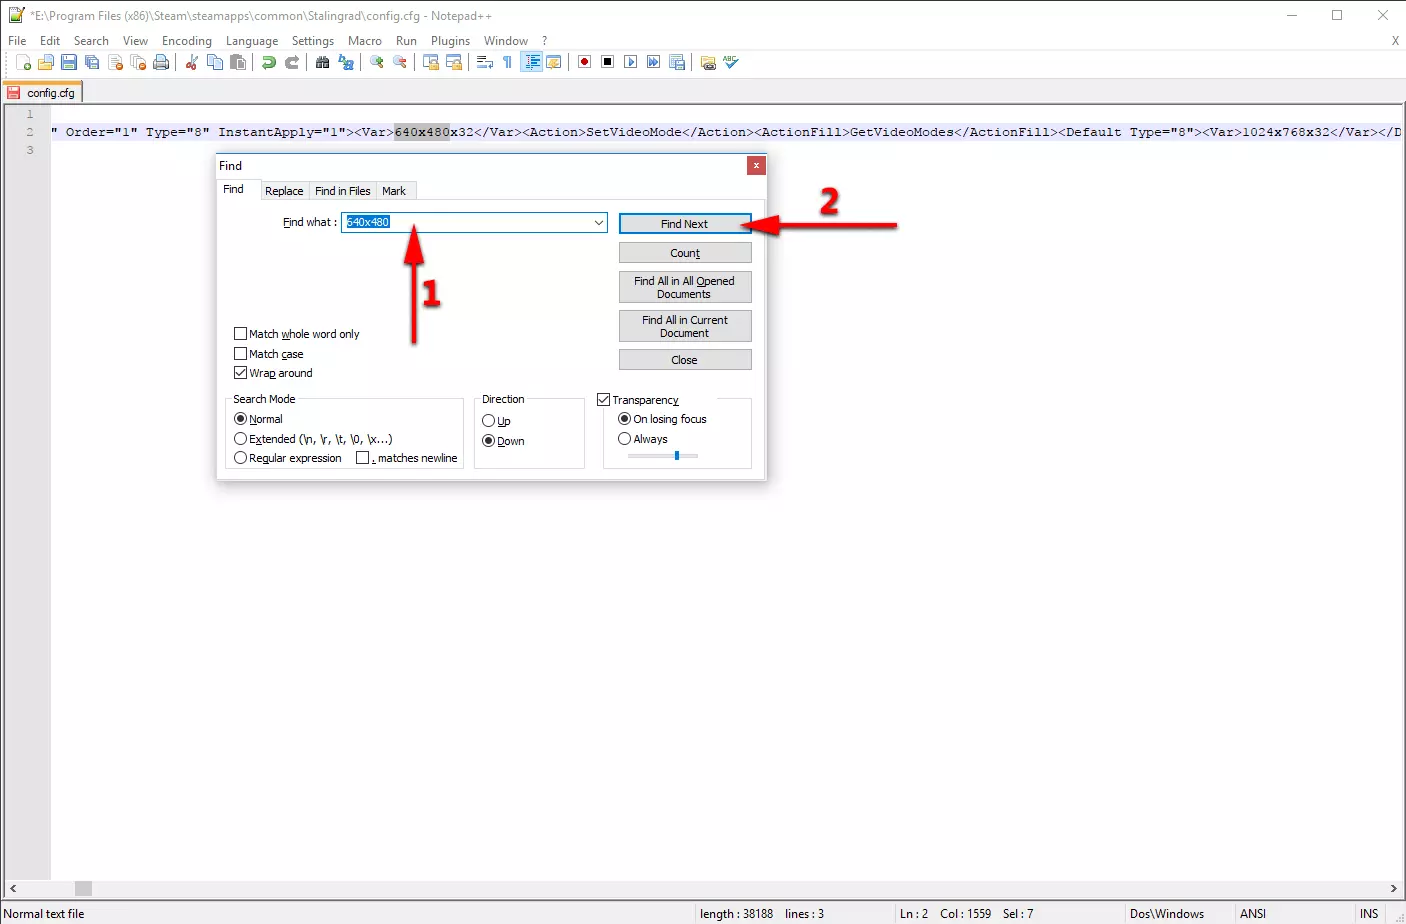Image resolution: width=1406 pixels, height=924 pixels.
Task: Click the Close file toolbar icon
Action: (115, 62)
